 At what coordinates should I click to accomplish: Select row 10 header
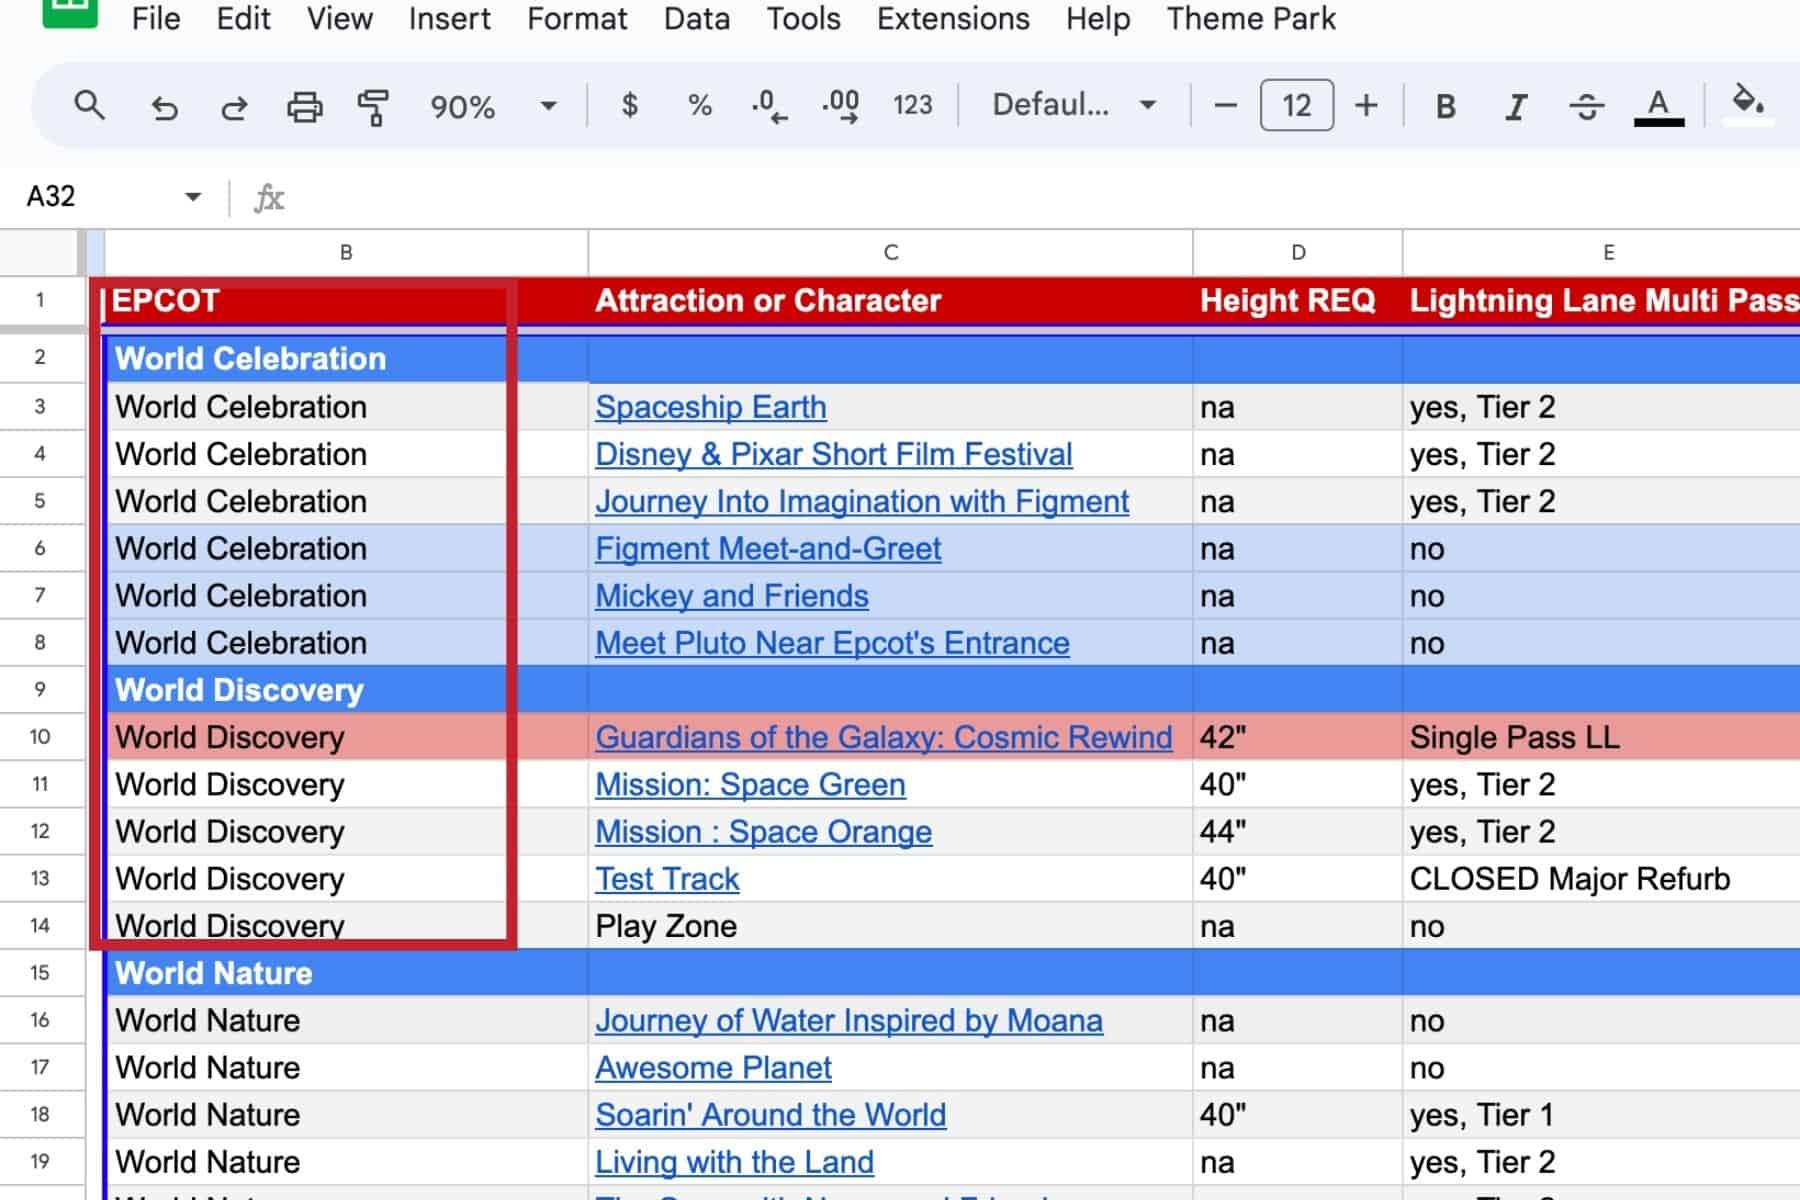(x=40, y=737)
